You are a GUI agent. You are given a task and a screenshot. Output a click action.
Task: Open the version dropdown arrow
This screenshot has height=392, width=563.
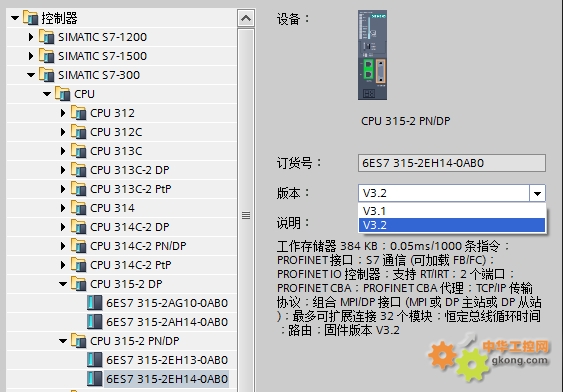pos(537,193)
